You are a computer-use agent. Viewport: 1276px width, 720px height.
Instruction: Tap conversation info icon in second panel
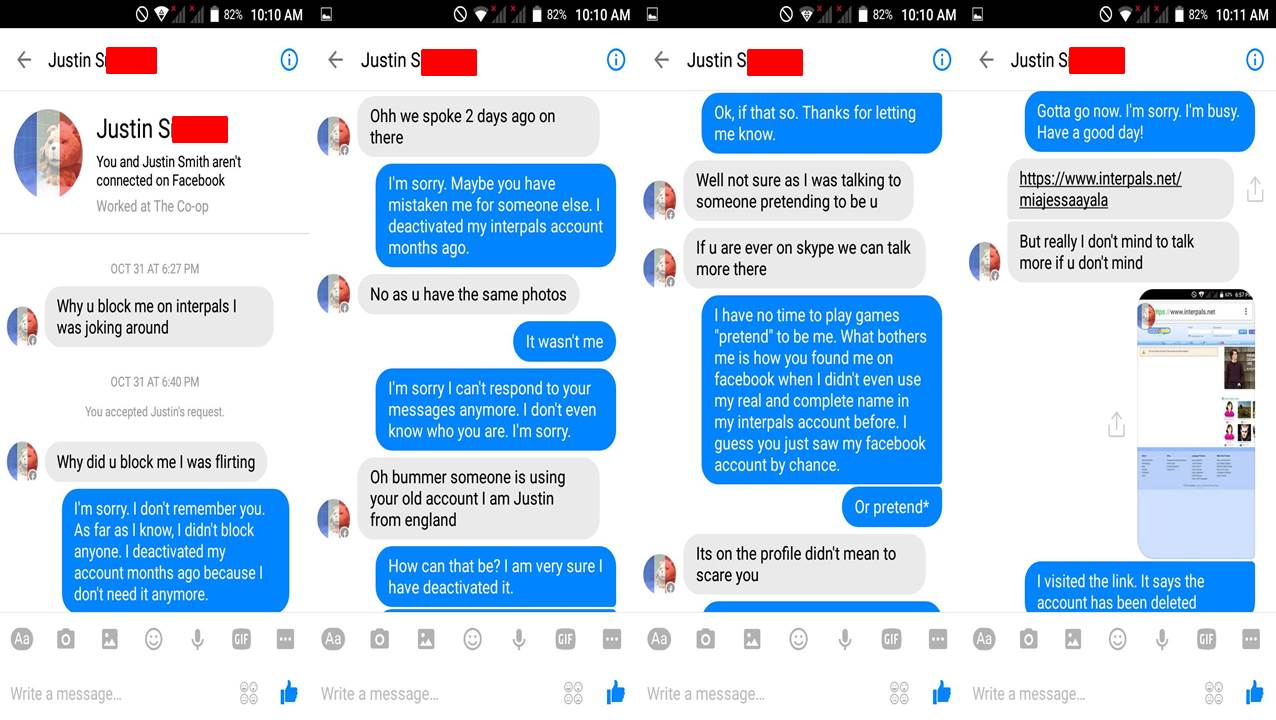click(616, 60)
